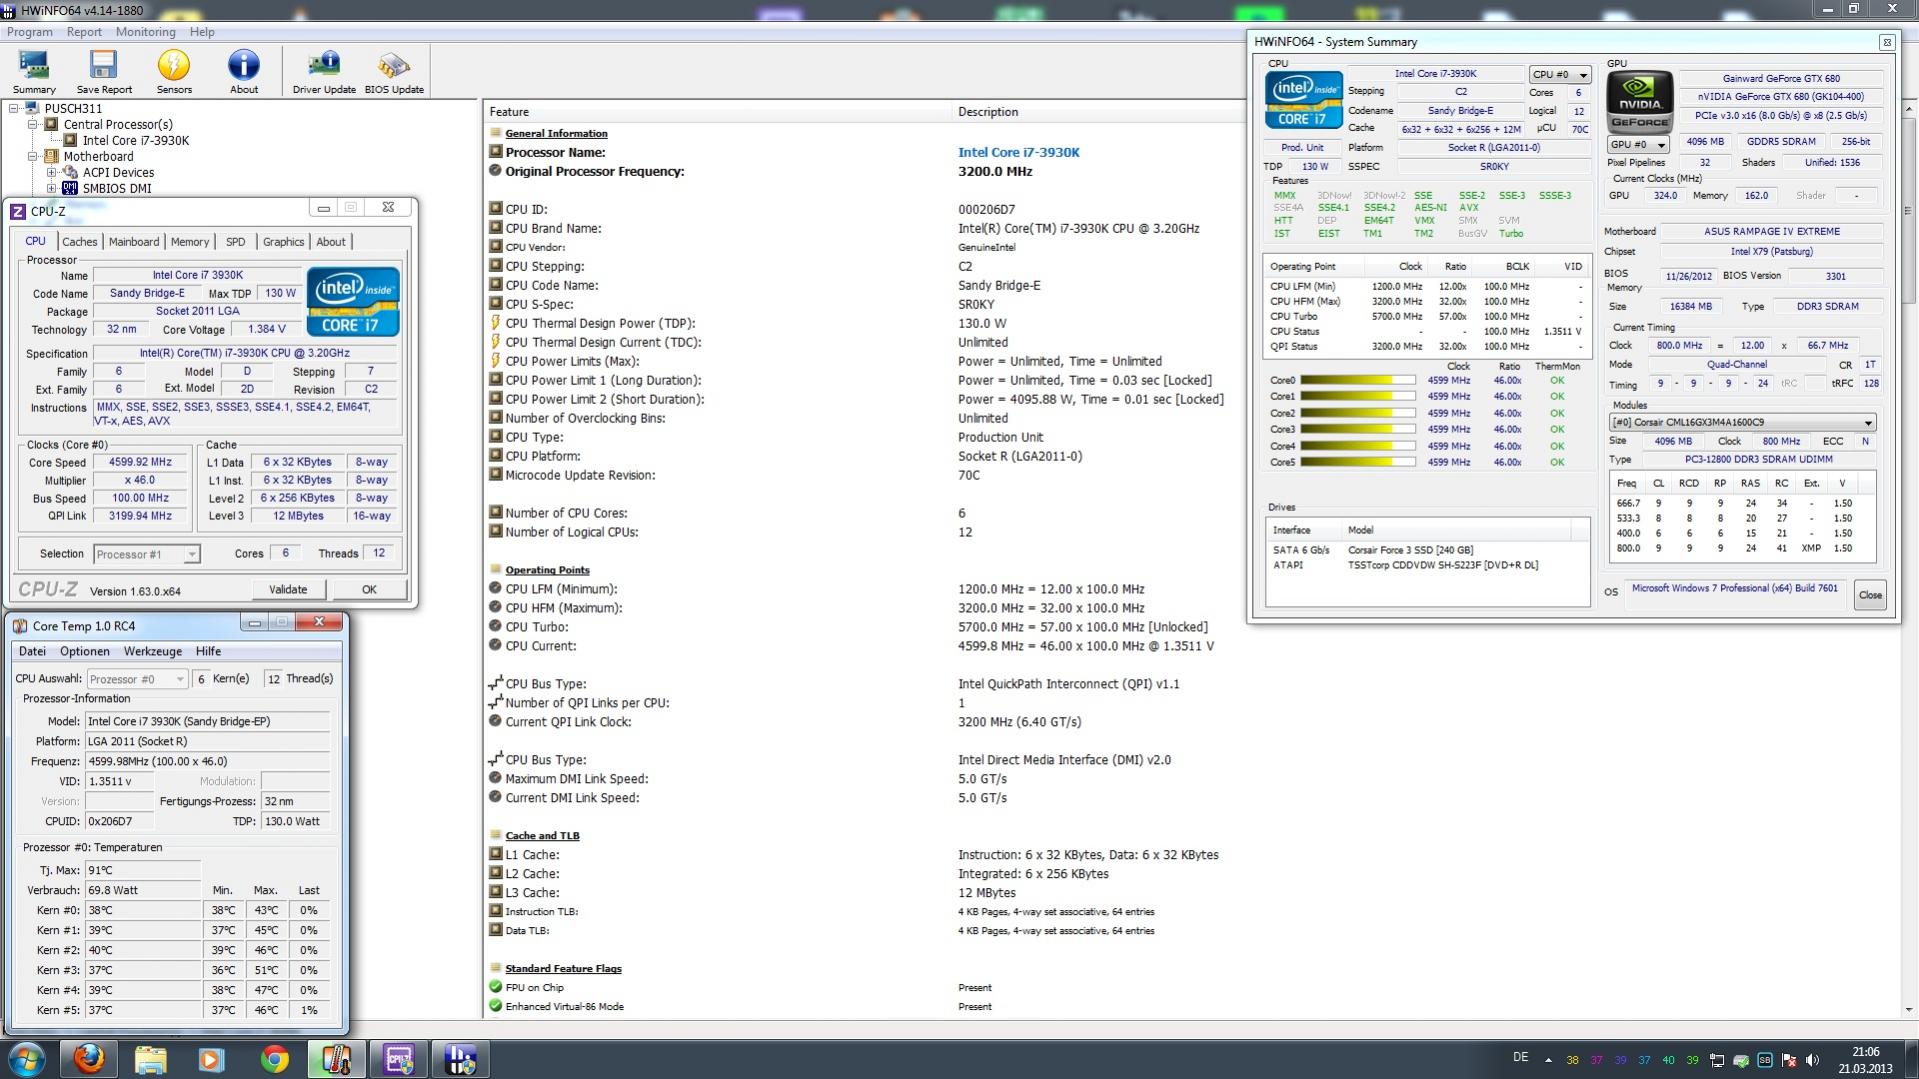Open the Windows Start menu
This screenshot has height=1079, width=1919.
(27, 1058)
